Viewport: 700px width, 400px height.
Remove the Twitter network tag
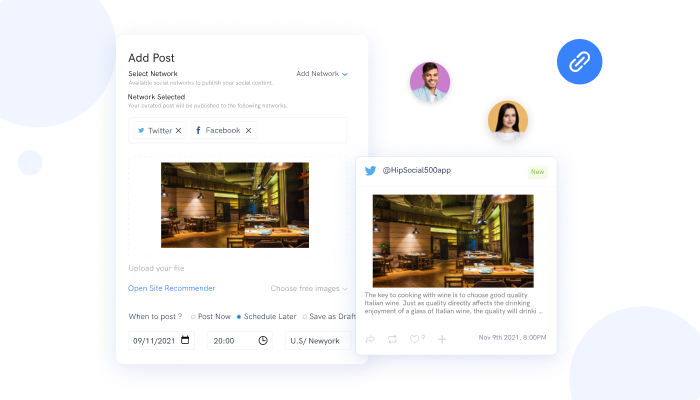point(179,130)
